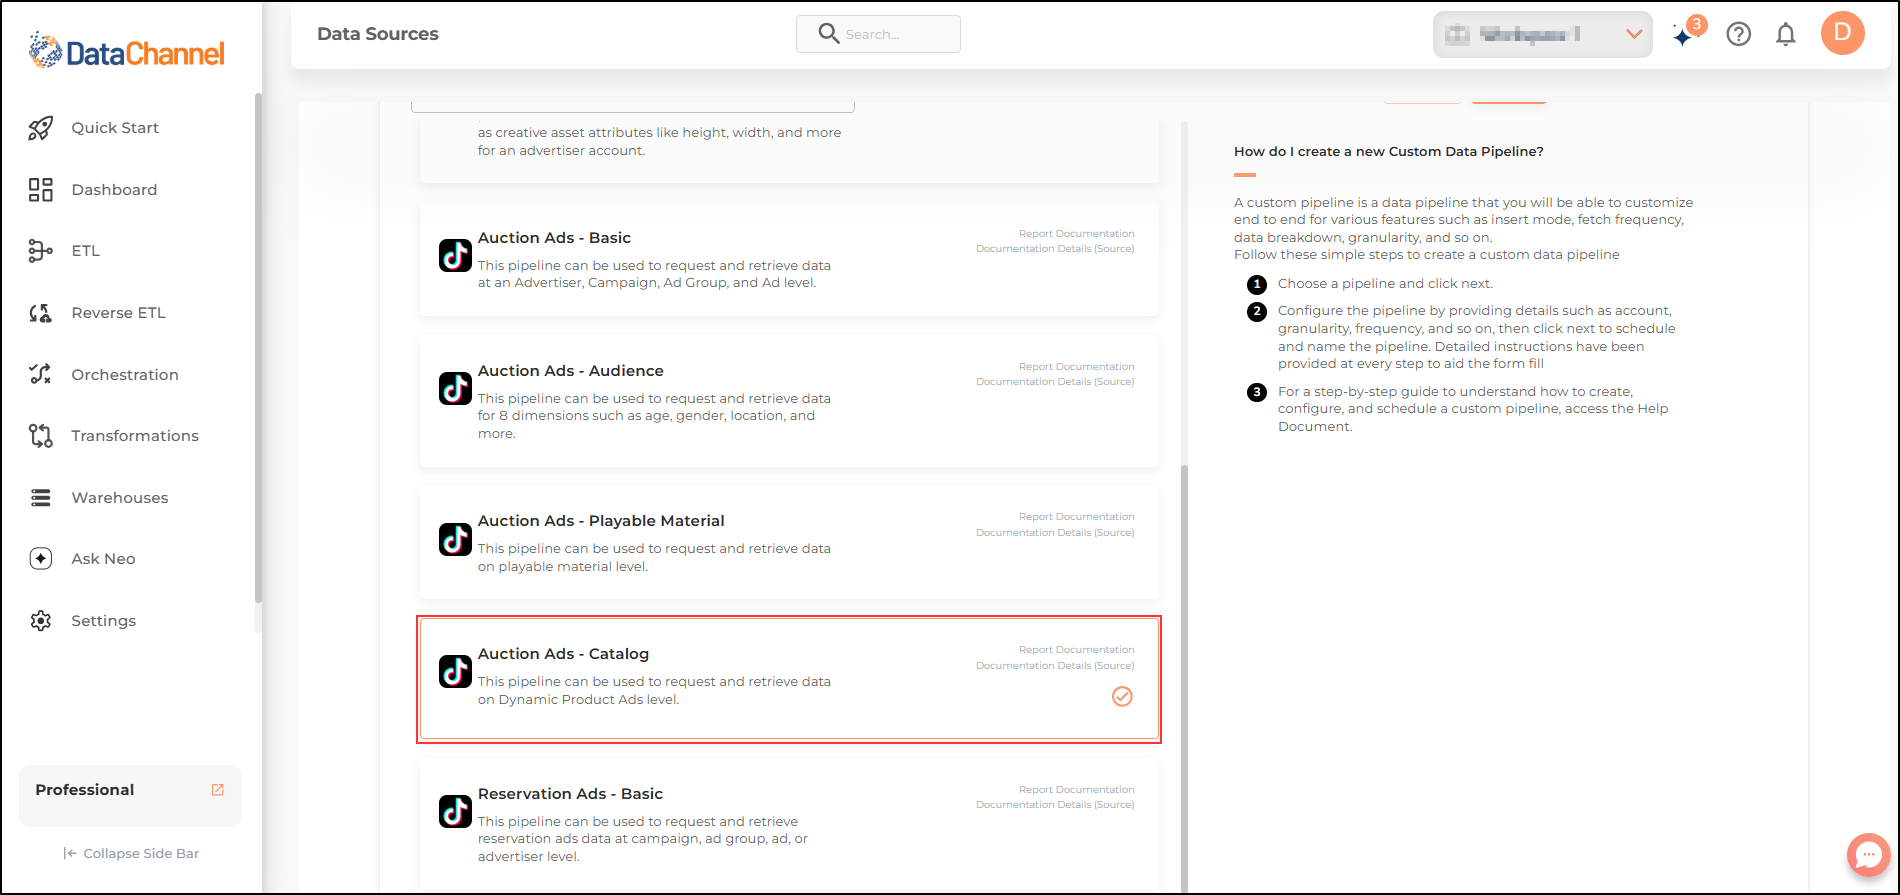This screenshot has height=895, width=1900.
Task: Open the chat support bubble
Action: [1868, 855]
